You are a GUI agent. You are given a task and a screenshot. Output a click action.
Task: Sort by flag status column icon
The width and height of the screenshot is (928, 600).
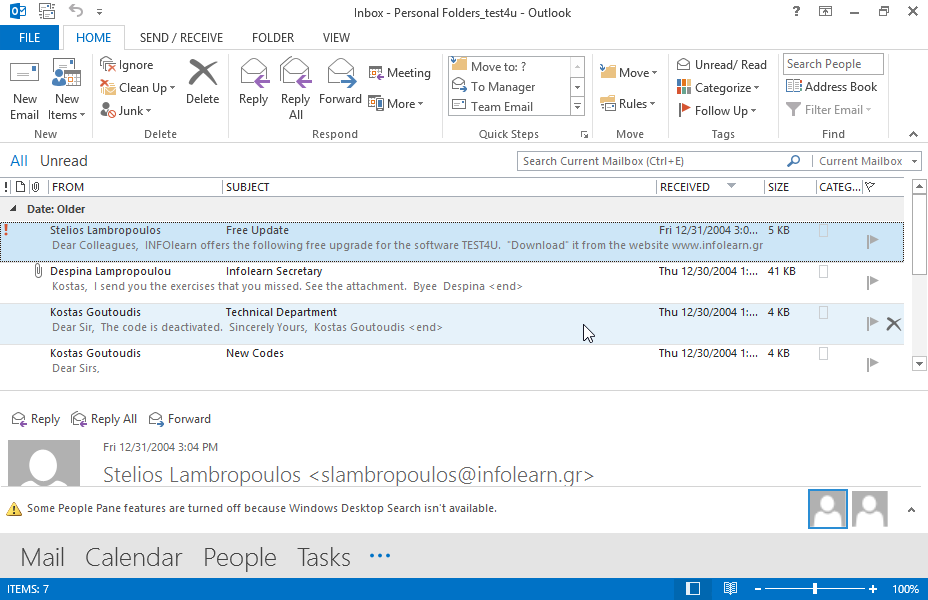(x=869, y=187)
